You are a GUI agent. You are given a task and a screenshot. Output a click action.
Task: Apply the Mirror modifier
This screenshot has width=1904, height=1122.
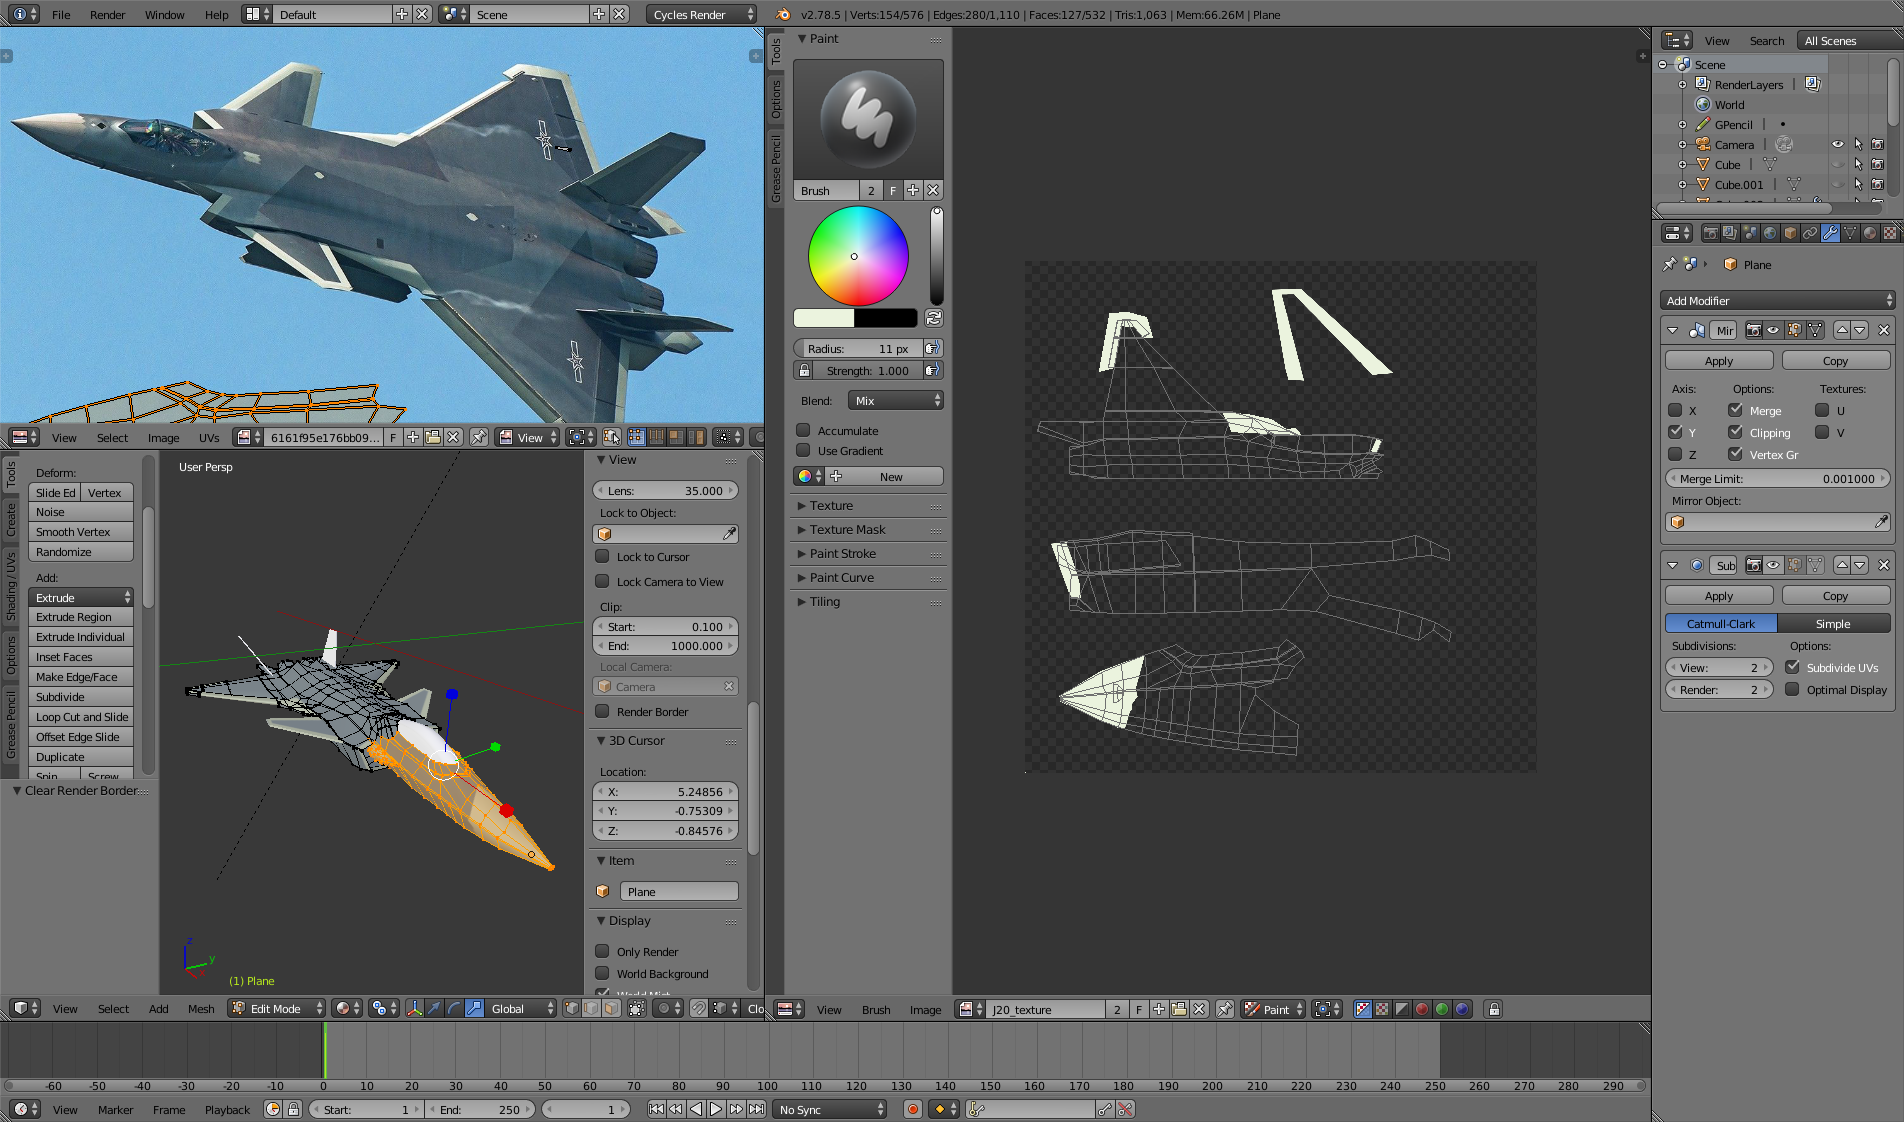pyautogui.click(x=1718, y=360)
